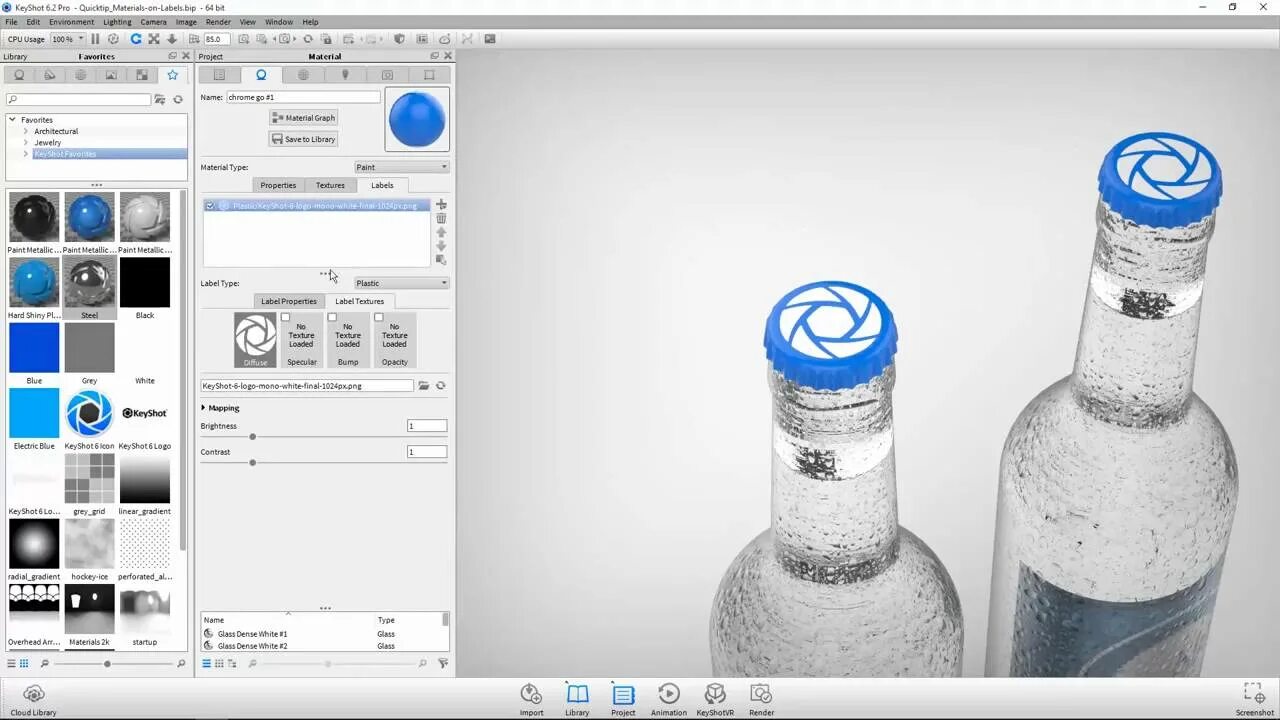Open the Library panel from bottom toolbar
Image resolution: width=1280 pixels, height=720 pixels.
point(577,700)
